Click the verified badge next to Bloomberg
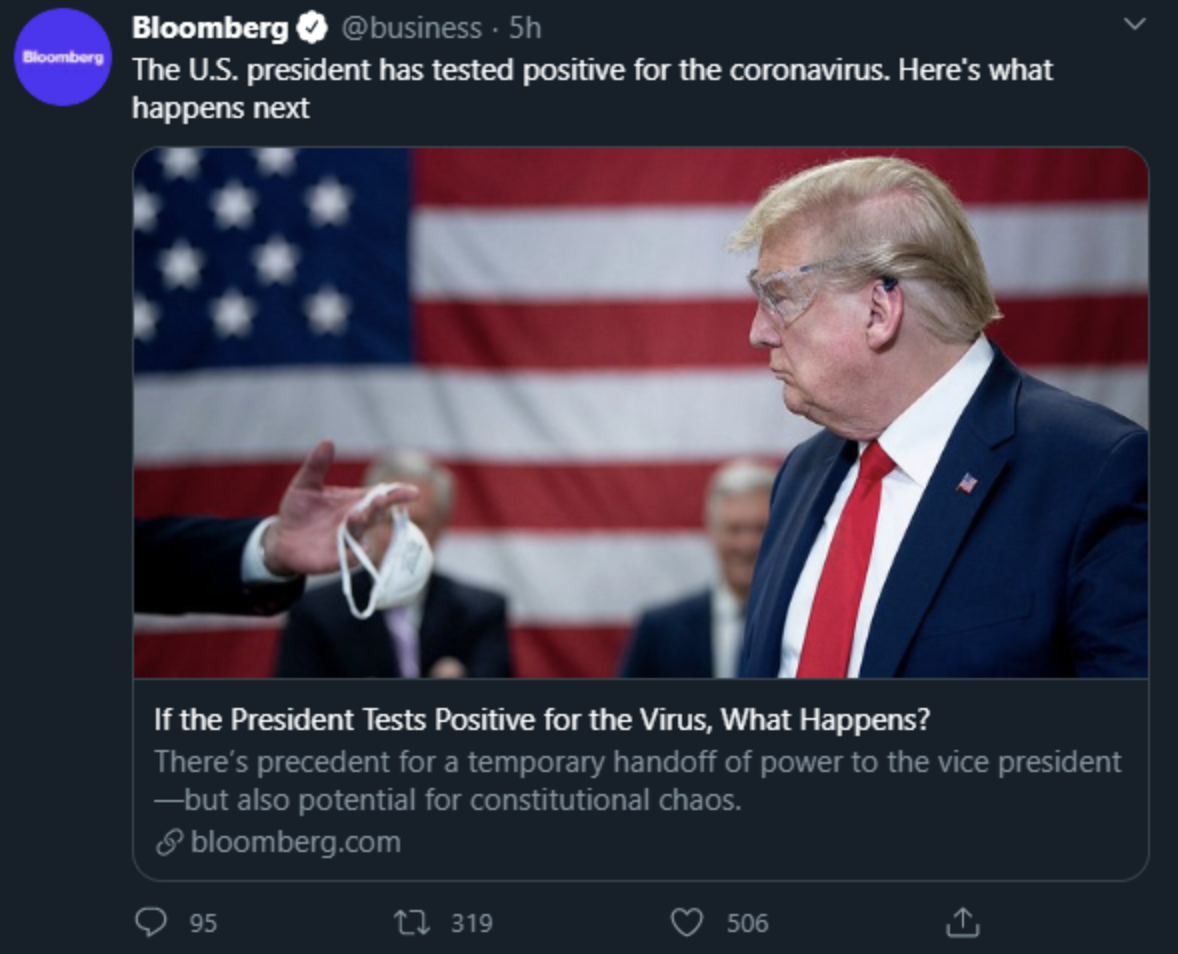 point(314,30)
